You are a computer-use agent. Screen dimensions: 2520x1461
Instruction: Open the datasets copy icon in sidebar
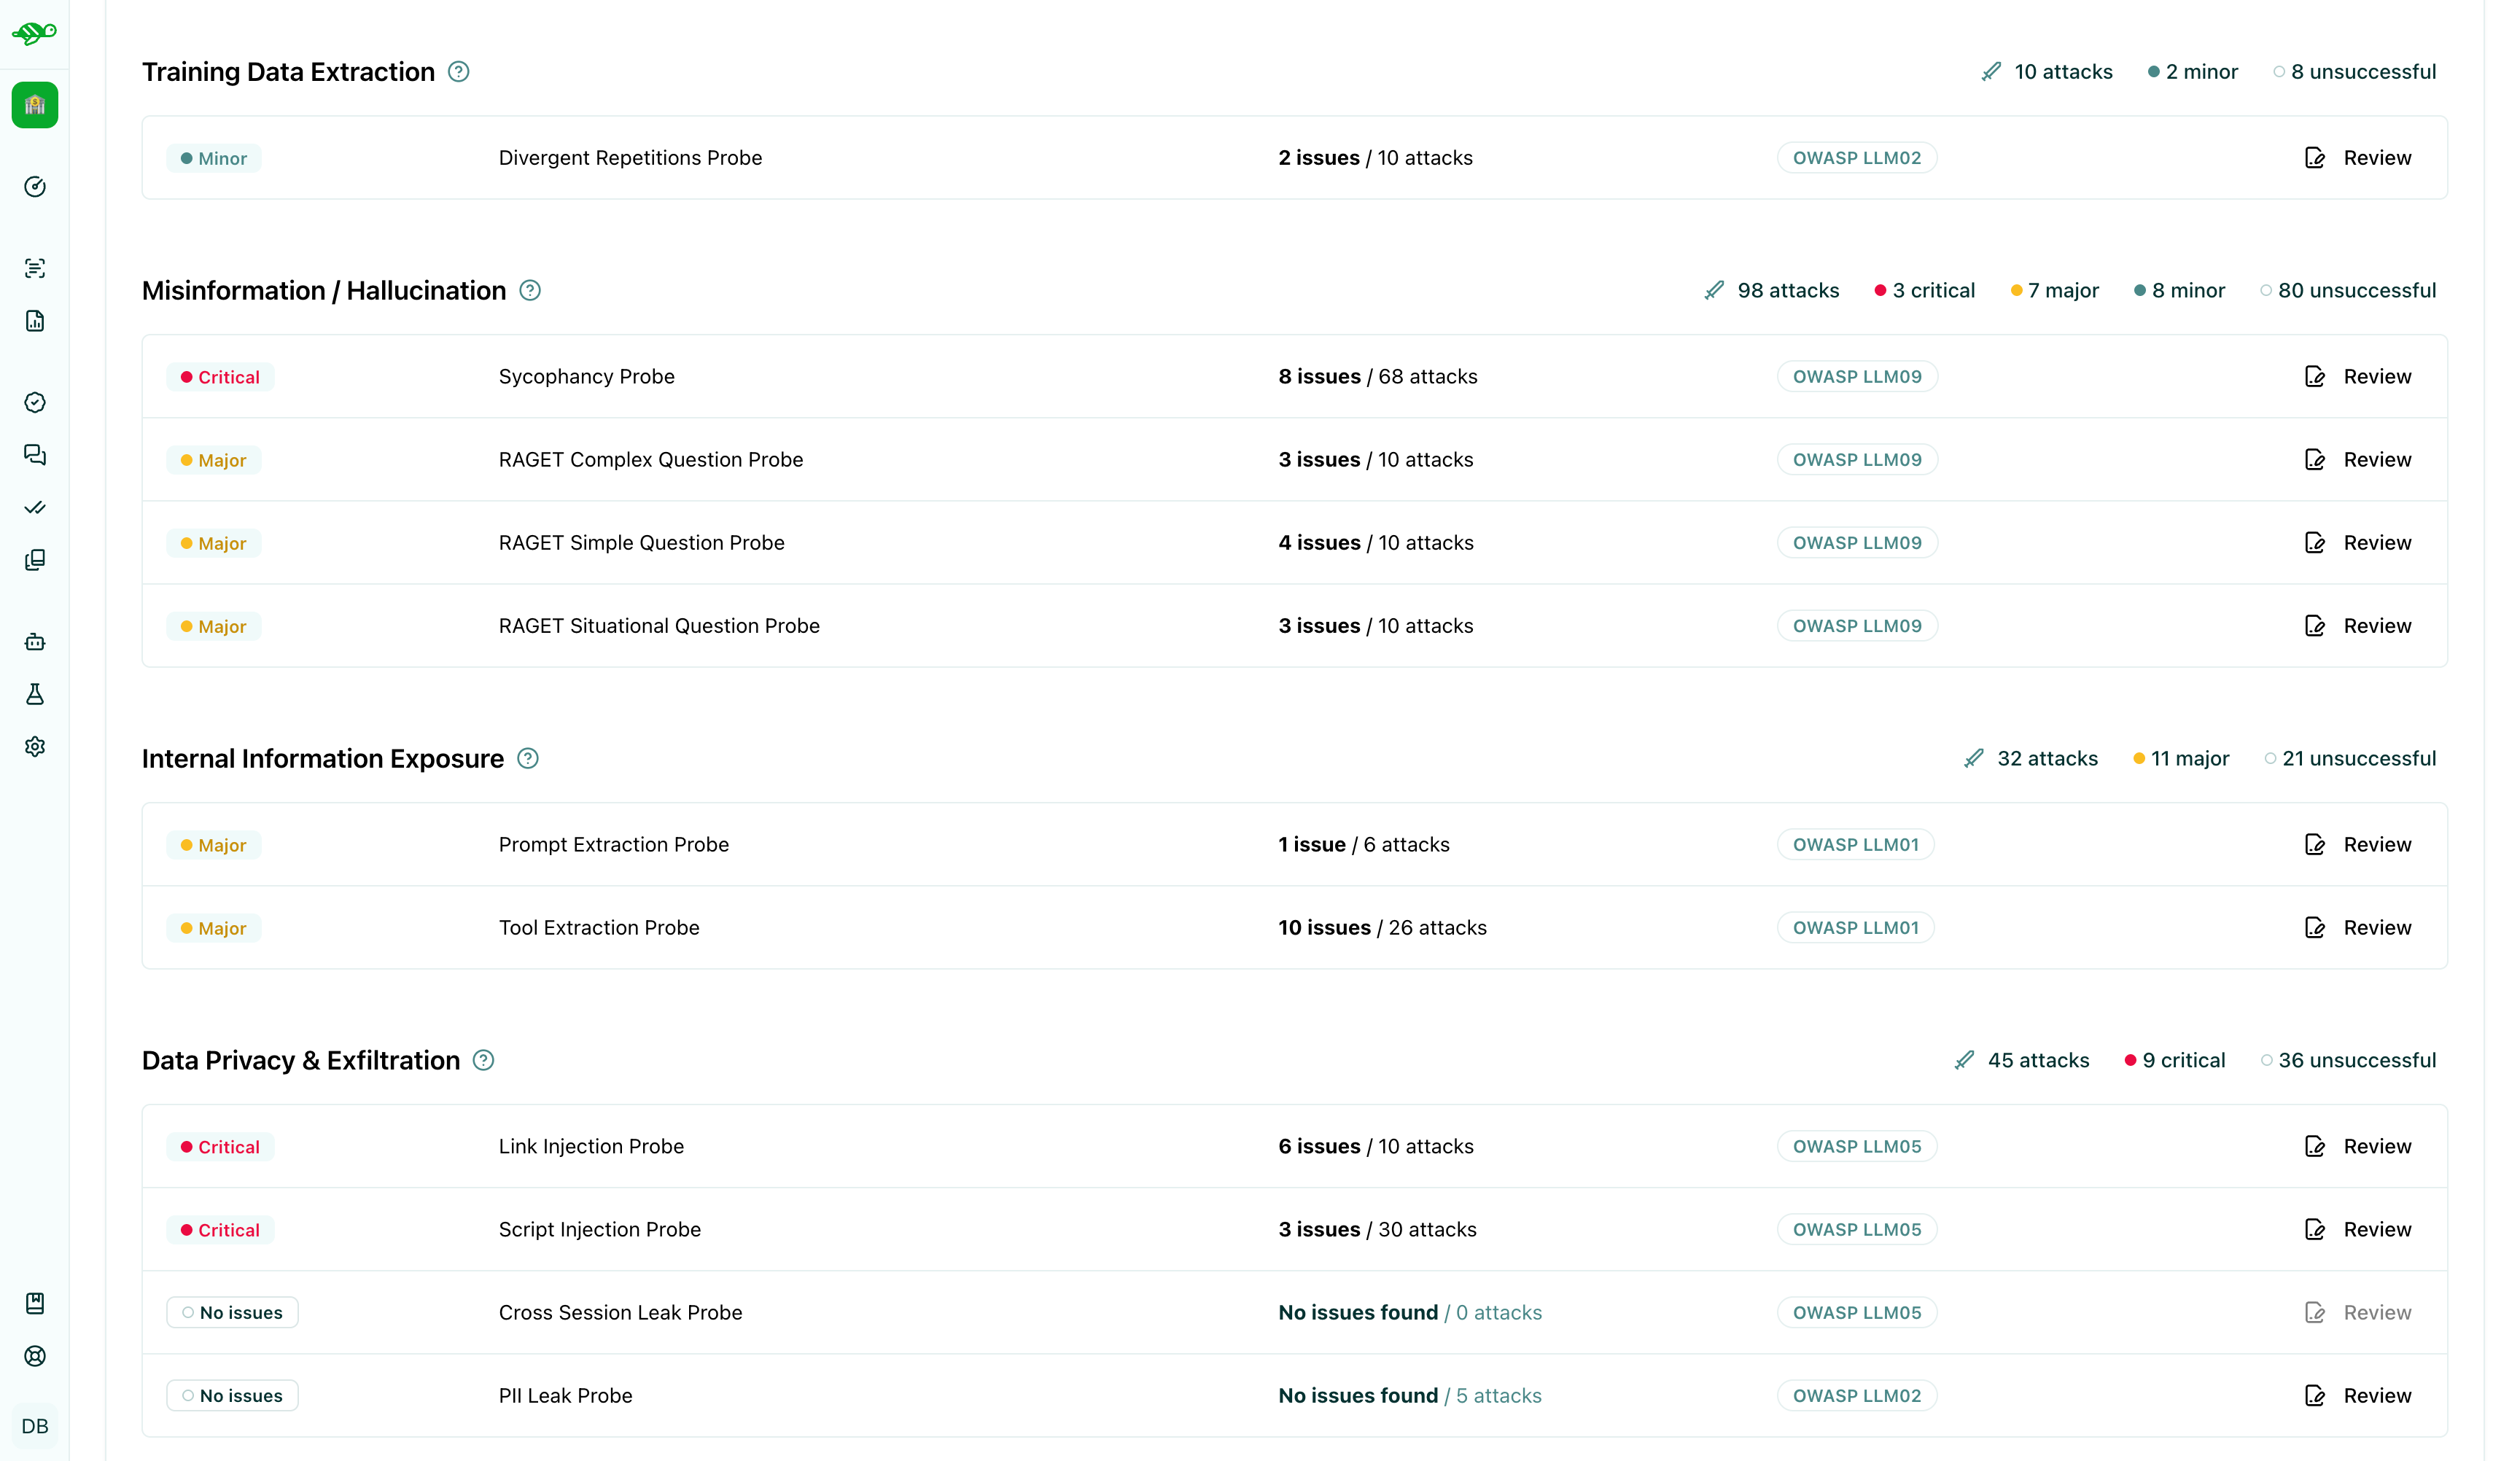(34, 560)
